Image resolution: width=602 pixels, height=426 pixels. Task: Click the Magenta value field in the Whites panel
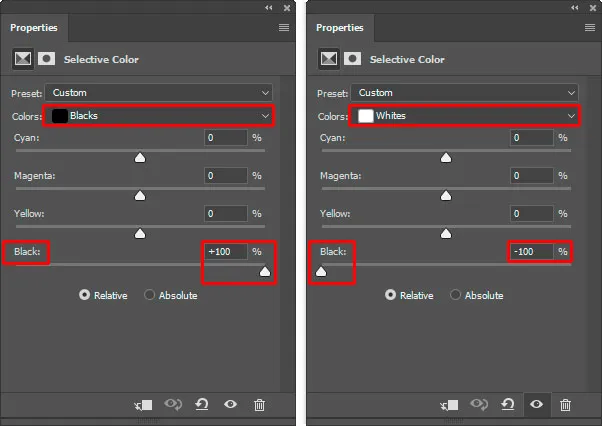click(532, 175)
